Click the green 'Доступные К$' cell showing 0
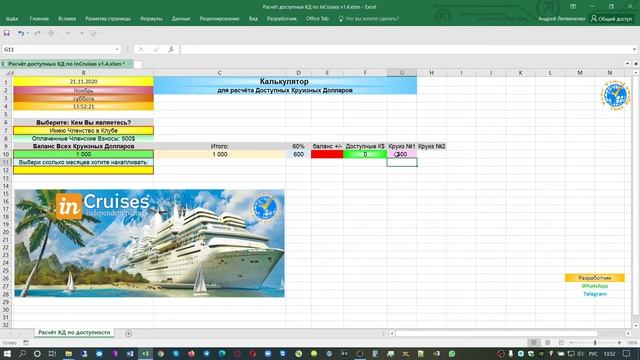Image resolution: width=640 pixels, height=360 pixels. [x=365, y=154]
